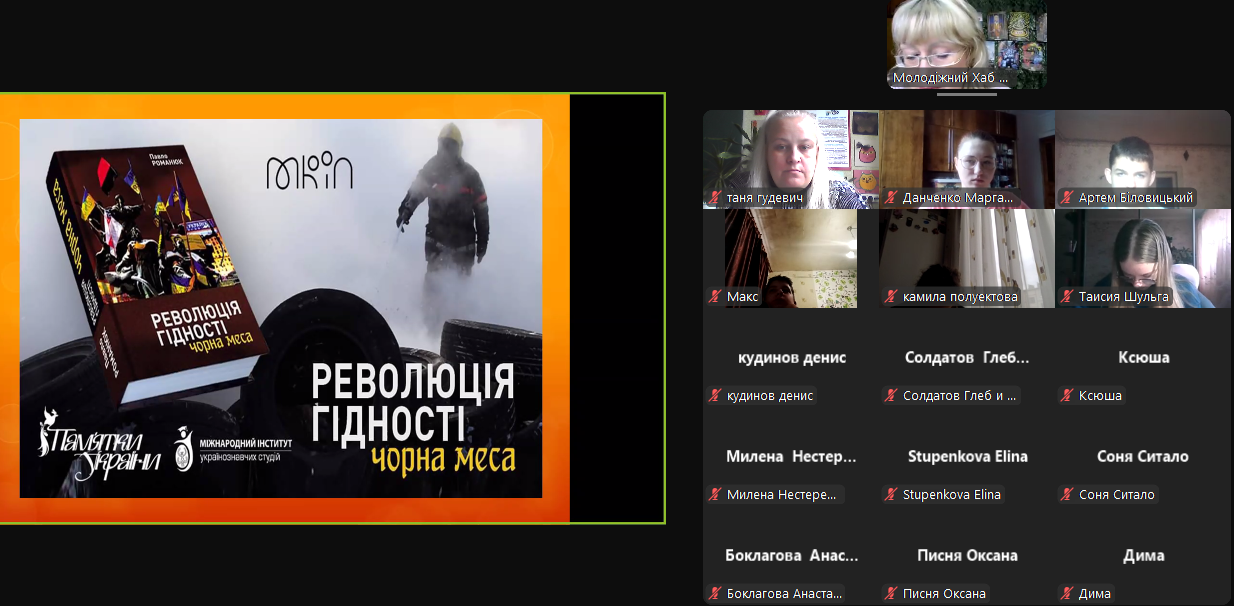The width and height of the screenshot is (1234, 606).
Task: Select Макс video tile
Action: [791, 258]
